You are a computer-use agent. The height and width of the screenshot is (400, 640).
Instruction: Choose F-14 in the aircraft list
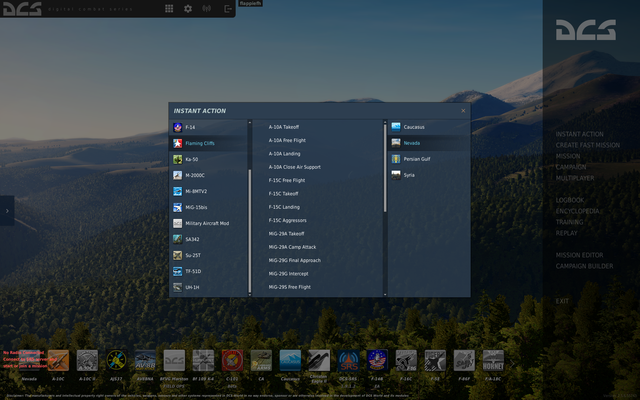(208, 127)
